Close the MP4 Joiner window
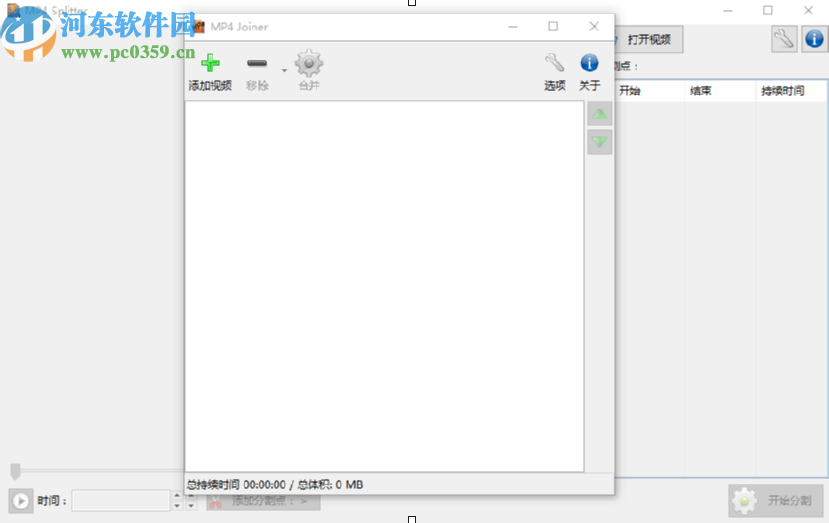The width and height of the screenshot is (829, 523). pyautogui.click(x=594, y=26)
